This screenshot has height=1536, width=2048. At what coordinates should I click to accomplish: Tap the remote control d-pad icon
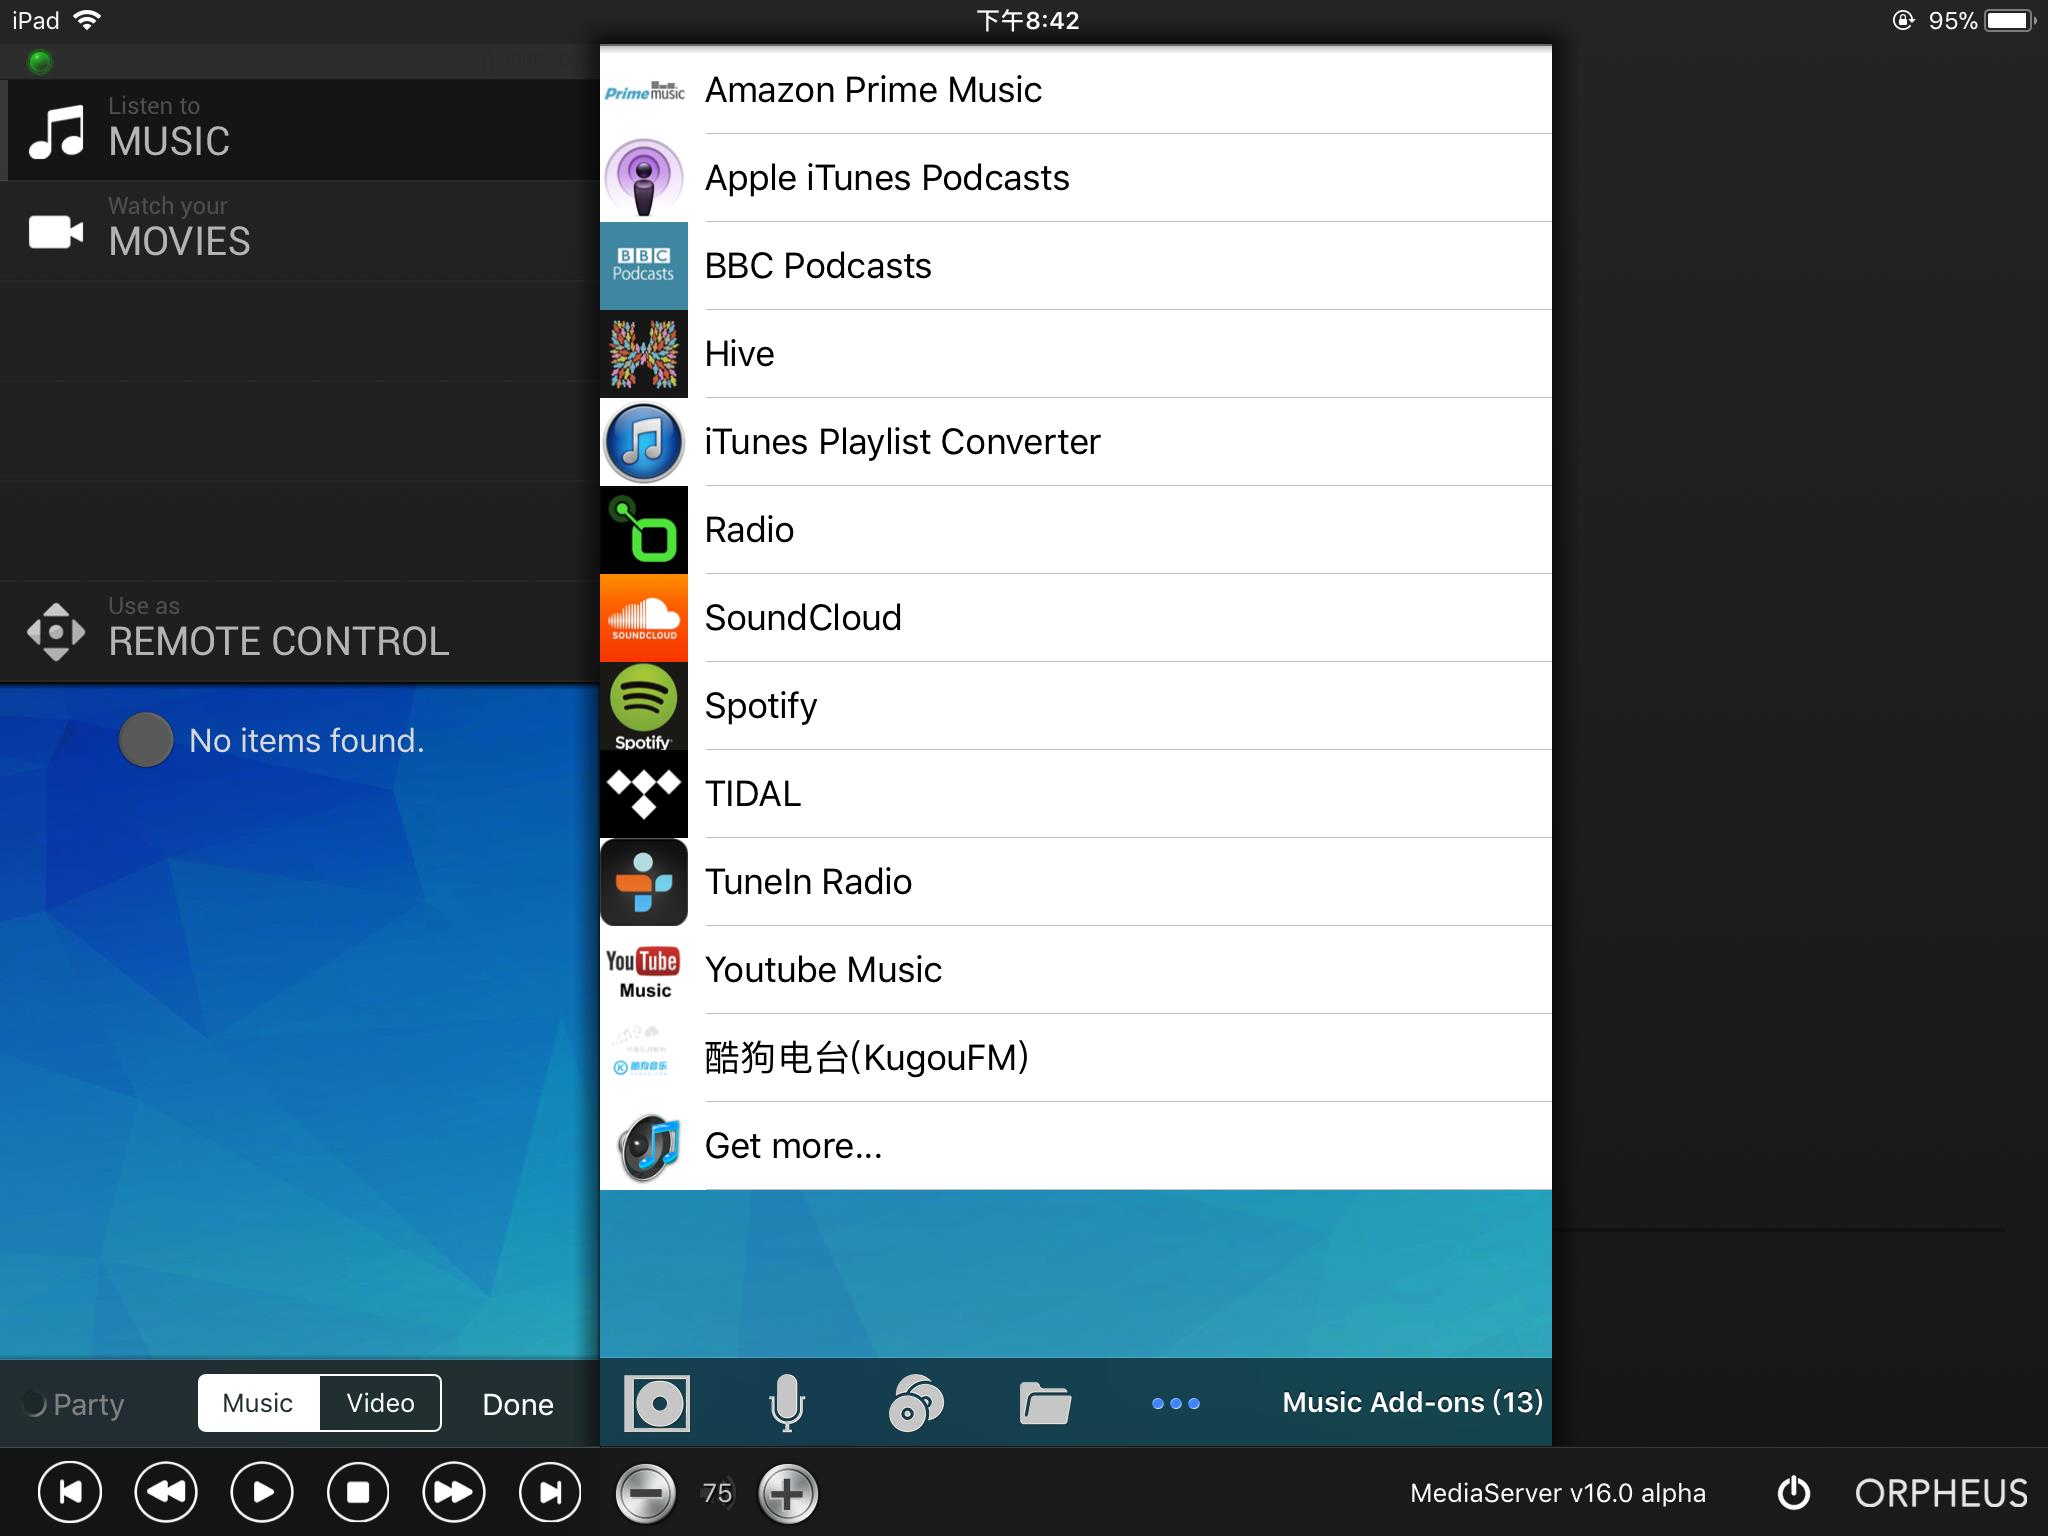point(56,632)
